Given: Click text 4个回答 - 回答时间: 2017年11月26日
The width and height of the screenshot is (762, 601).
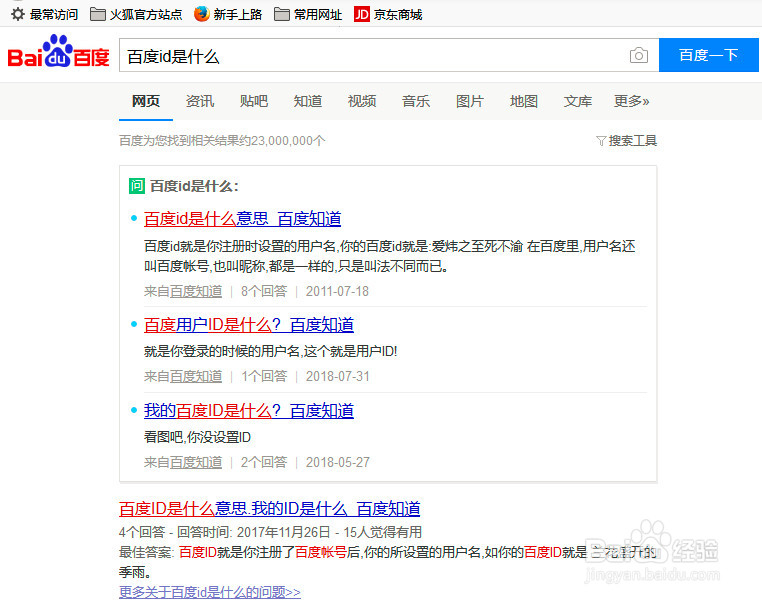Looking at the screenshot, I should [x=225, y=532].
